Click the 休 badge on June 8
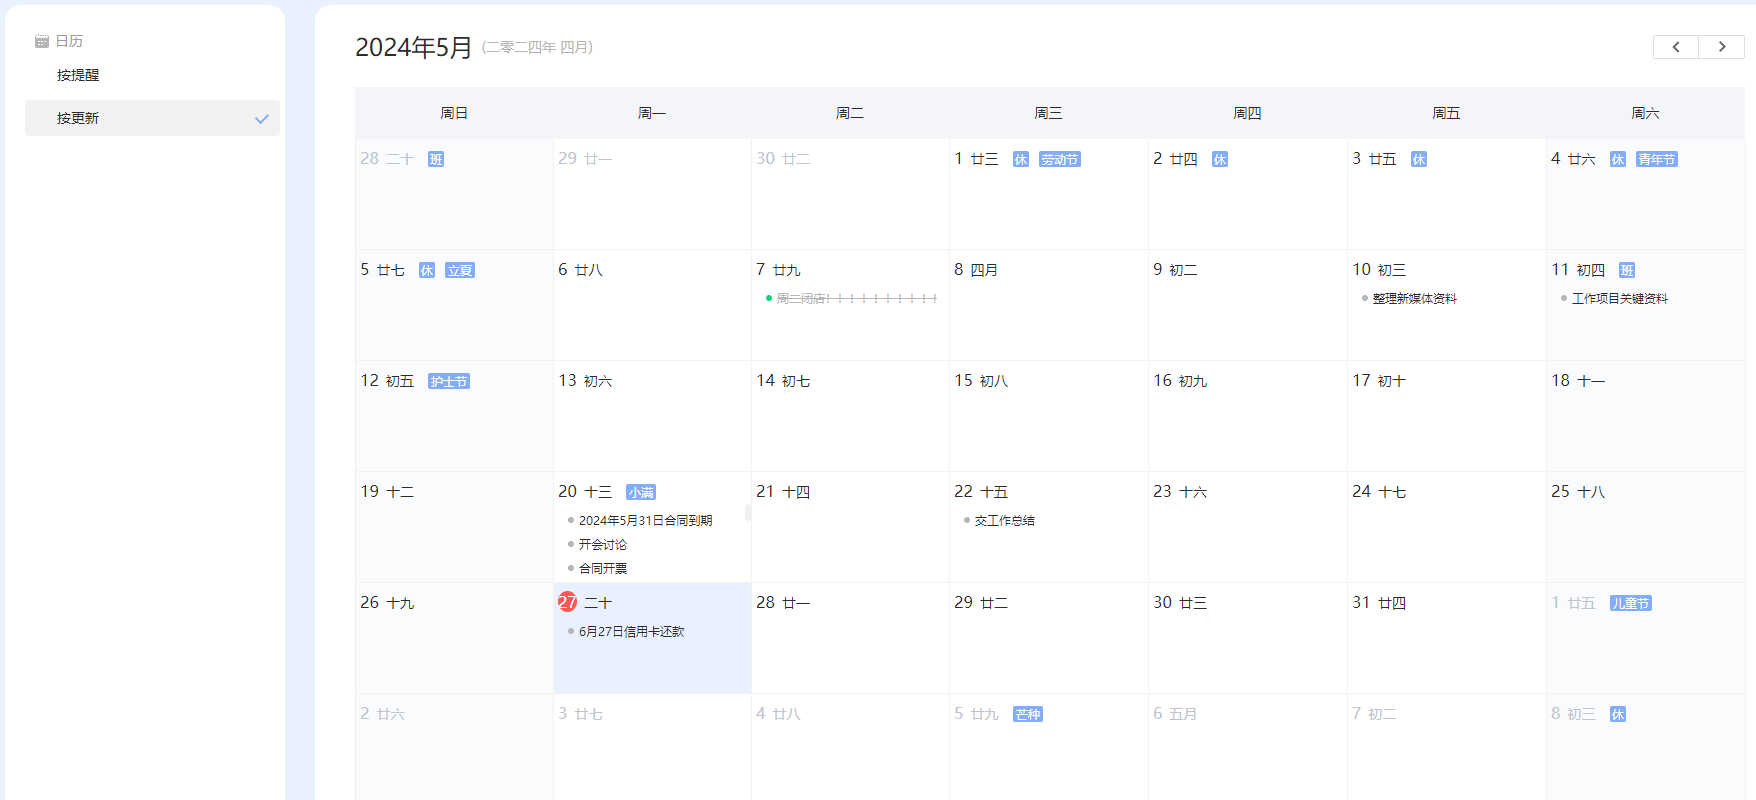1756x800 pixels. (x=1618, y=714)
